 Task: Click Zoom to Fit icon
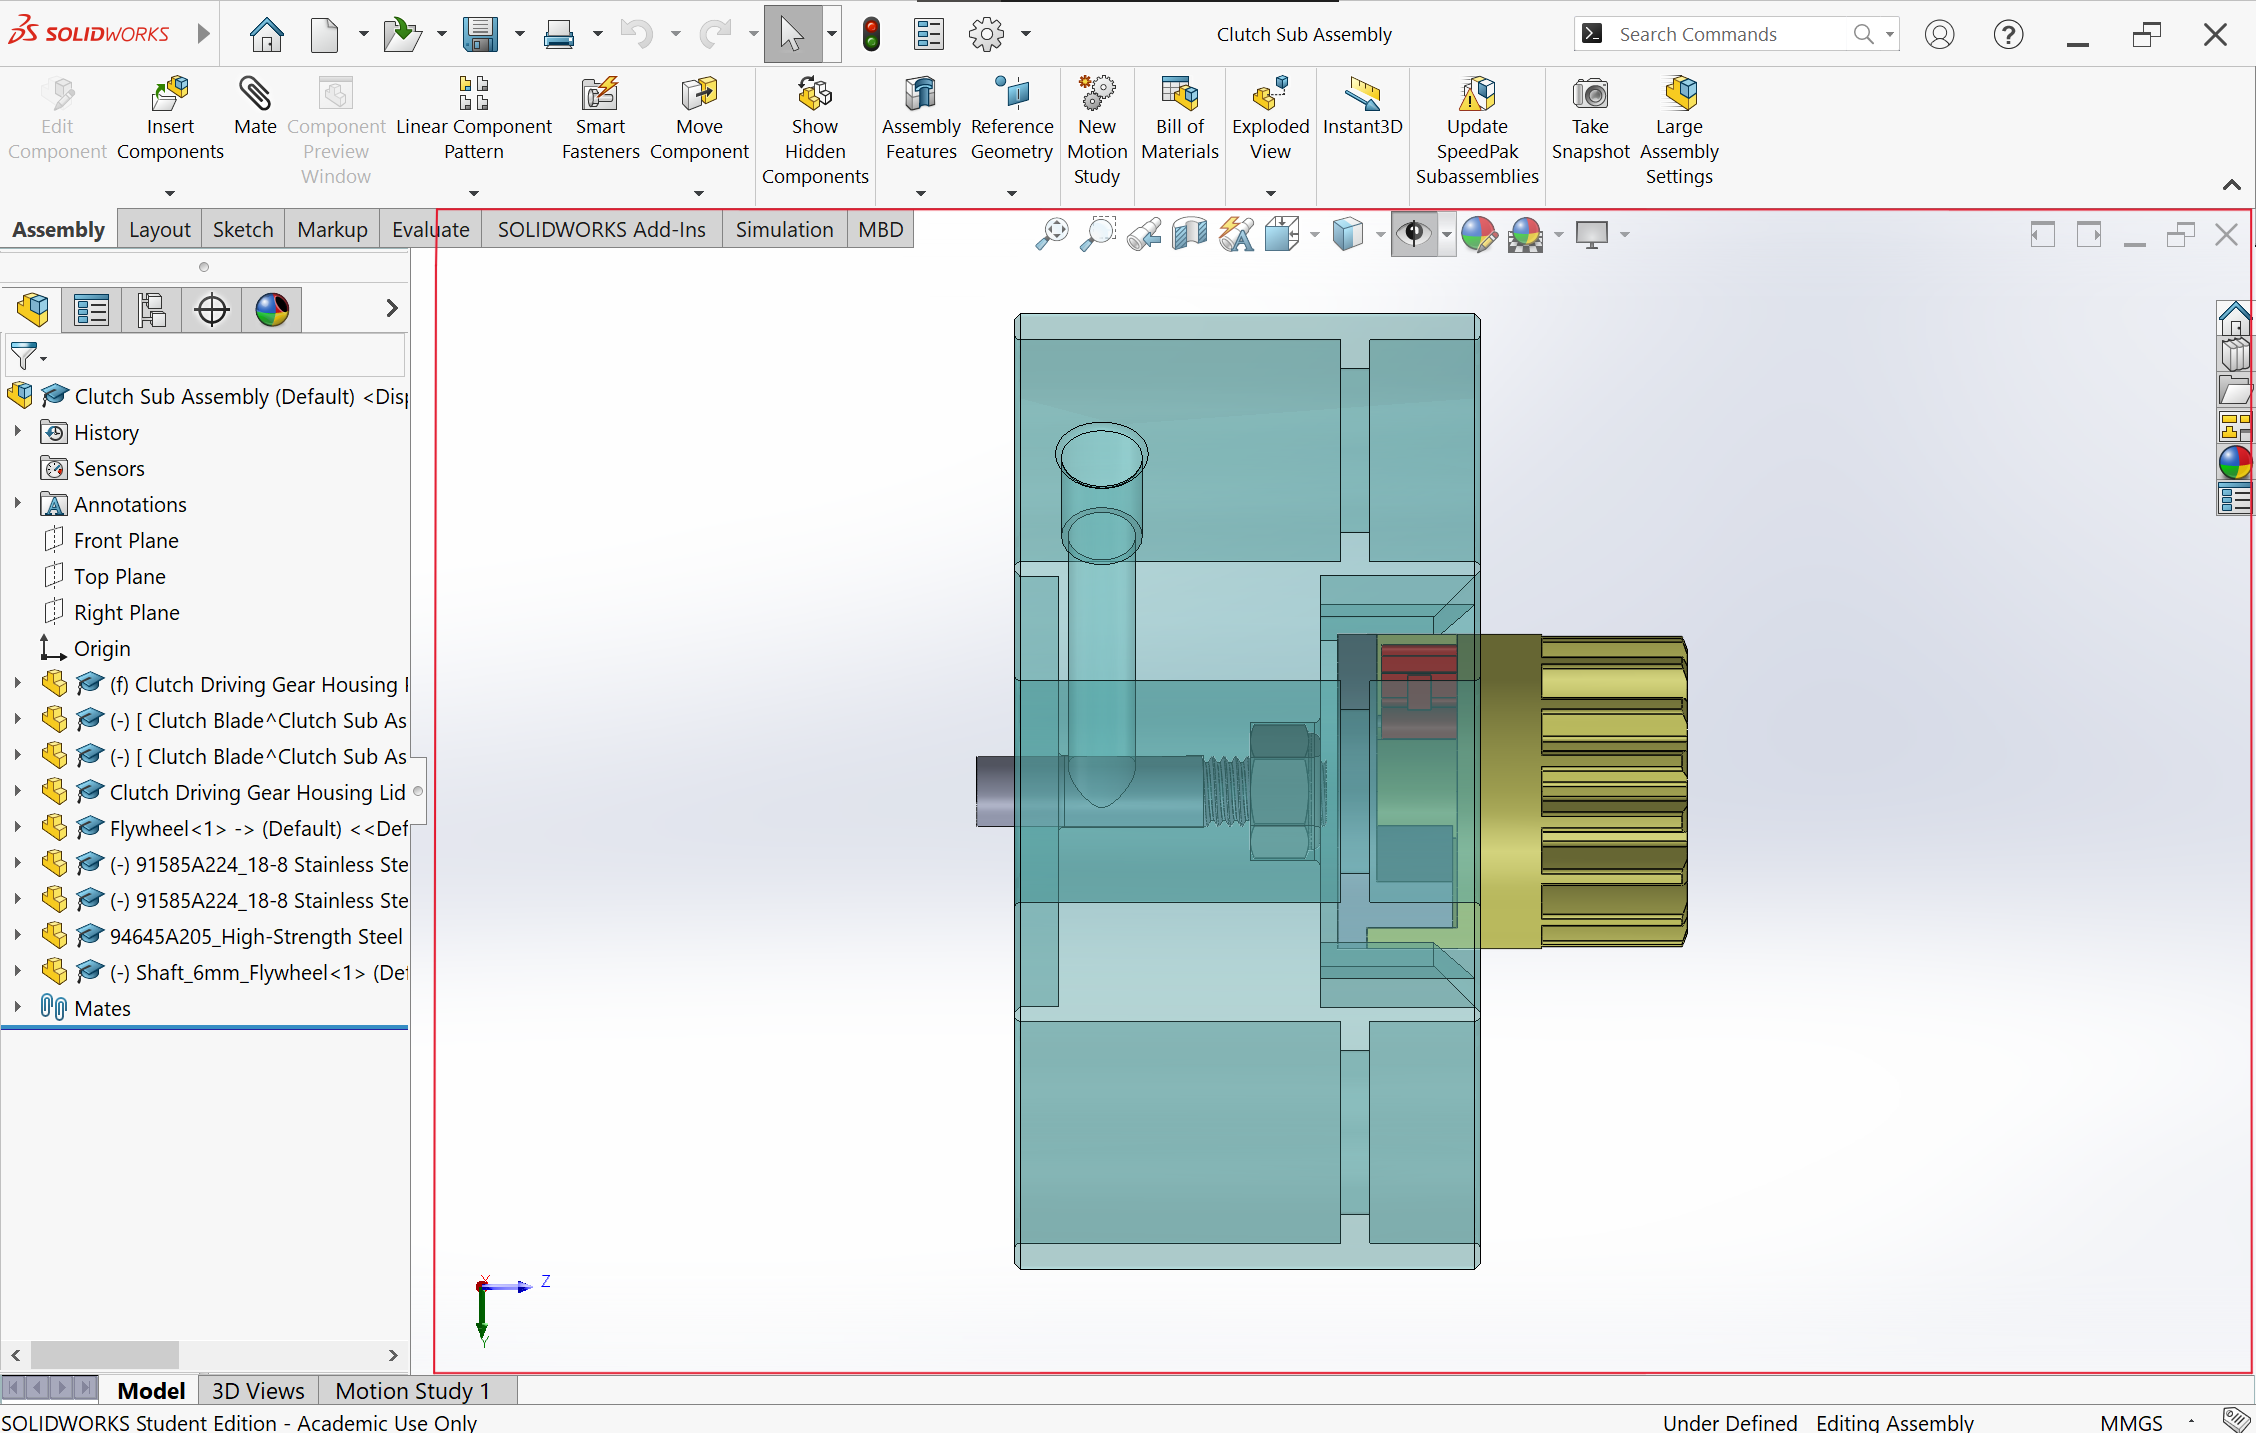(1052, 234)
